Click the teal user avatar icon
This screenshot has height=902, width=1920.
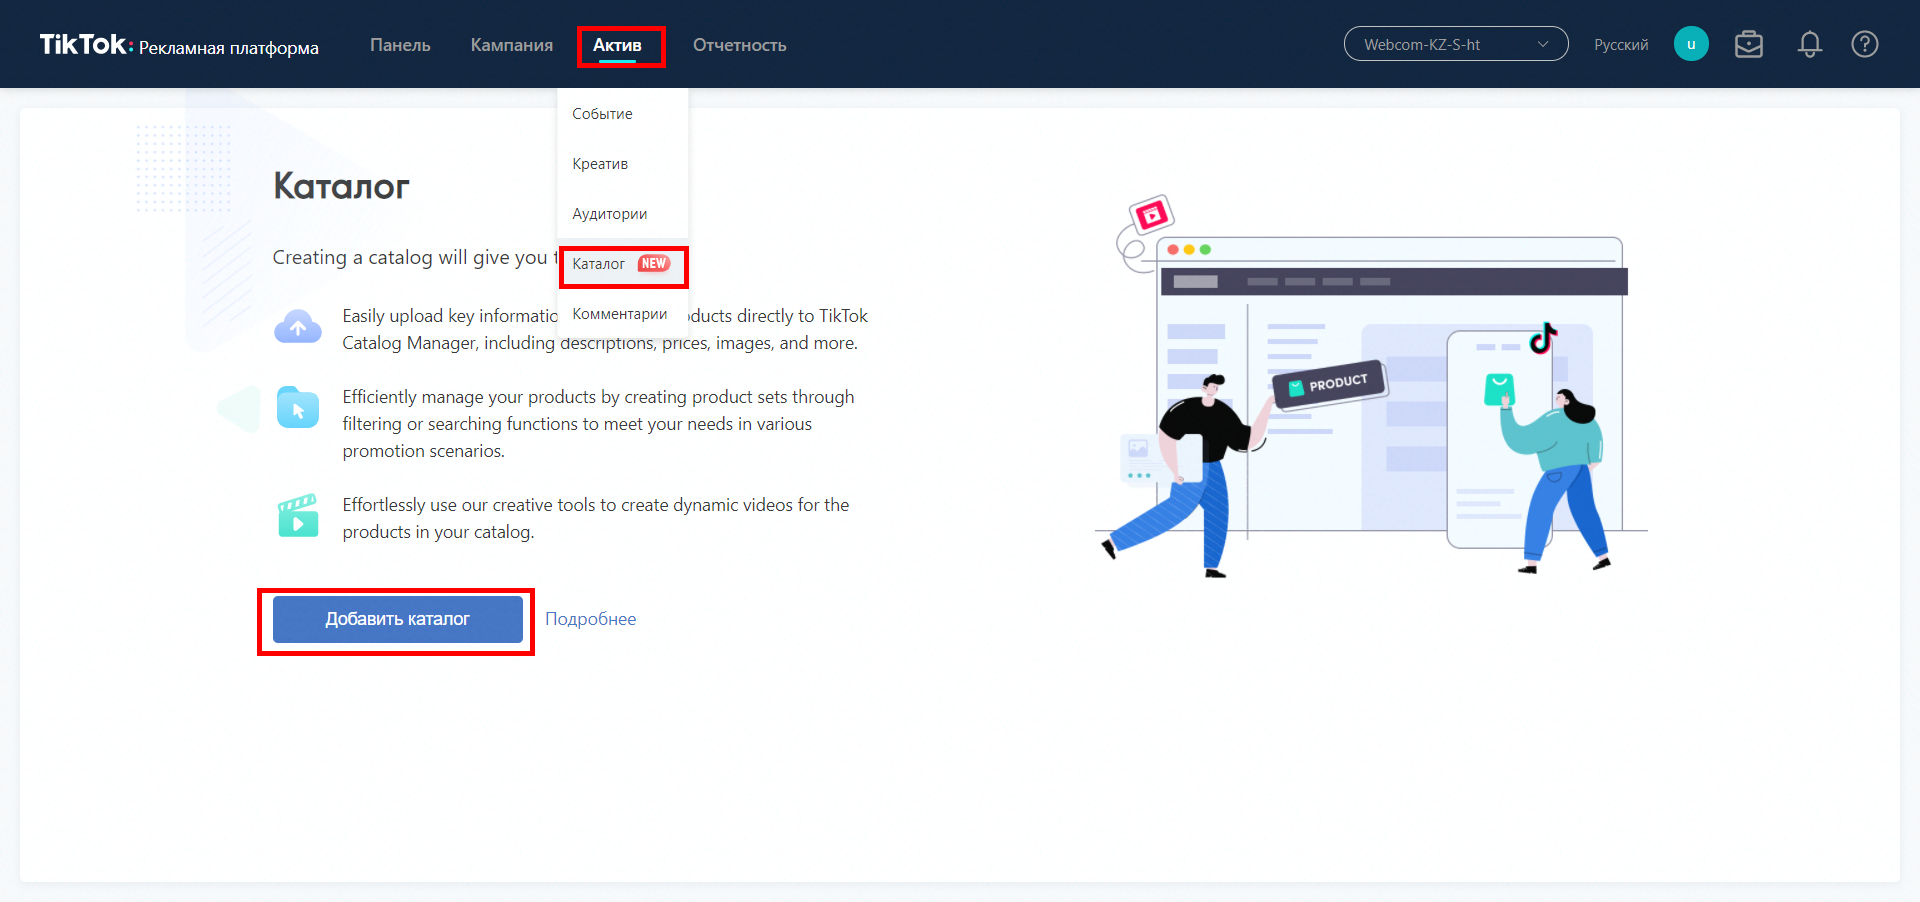pos(1691,44)
